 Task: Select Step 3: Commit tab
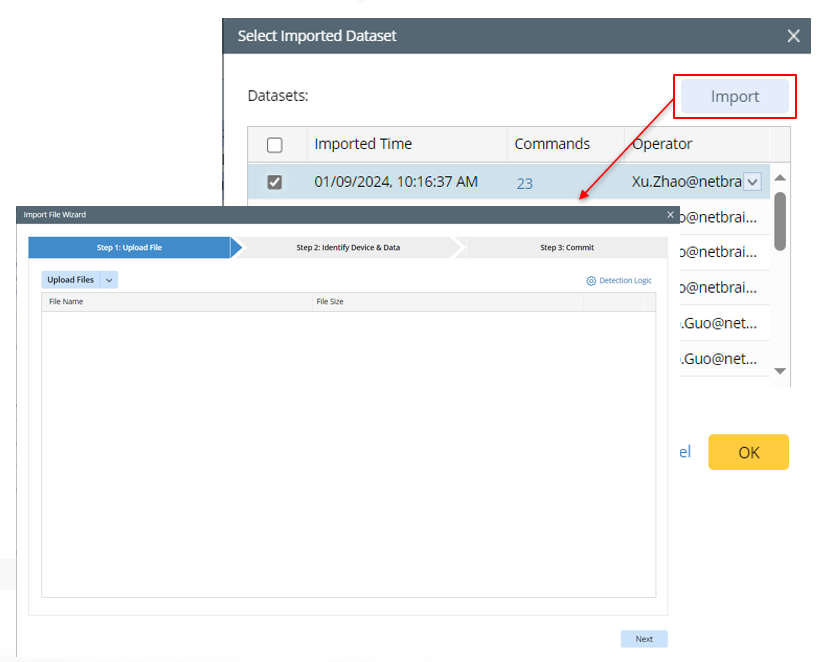567,248
